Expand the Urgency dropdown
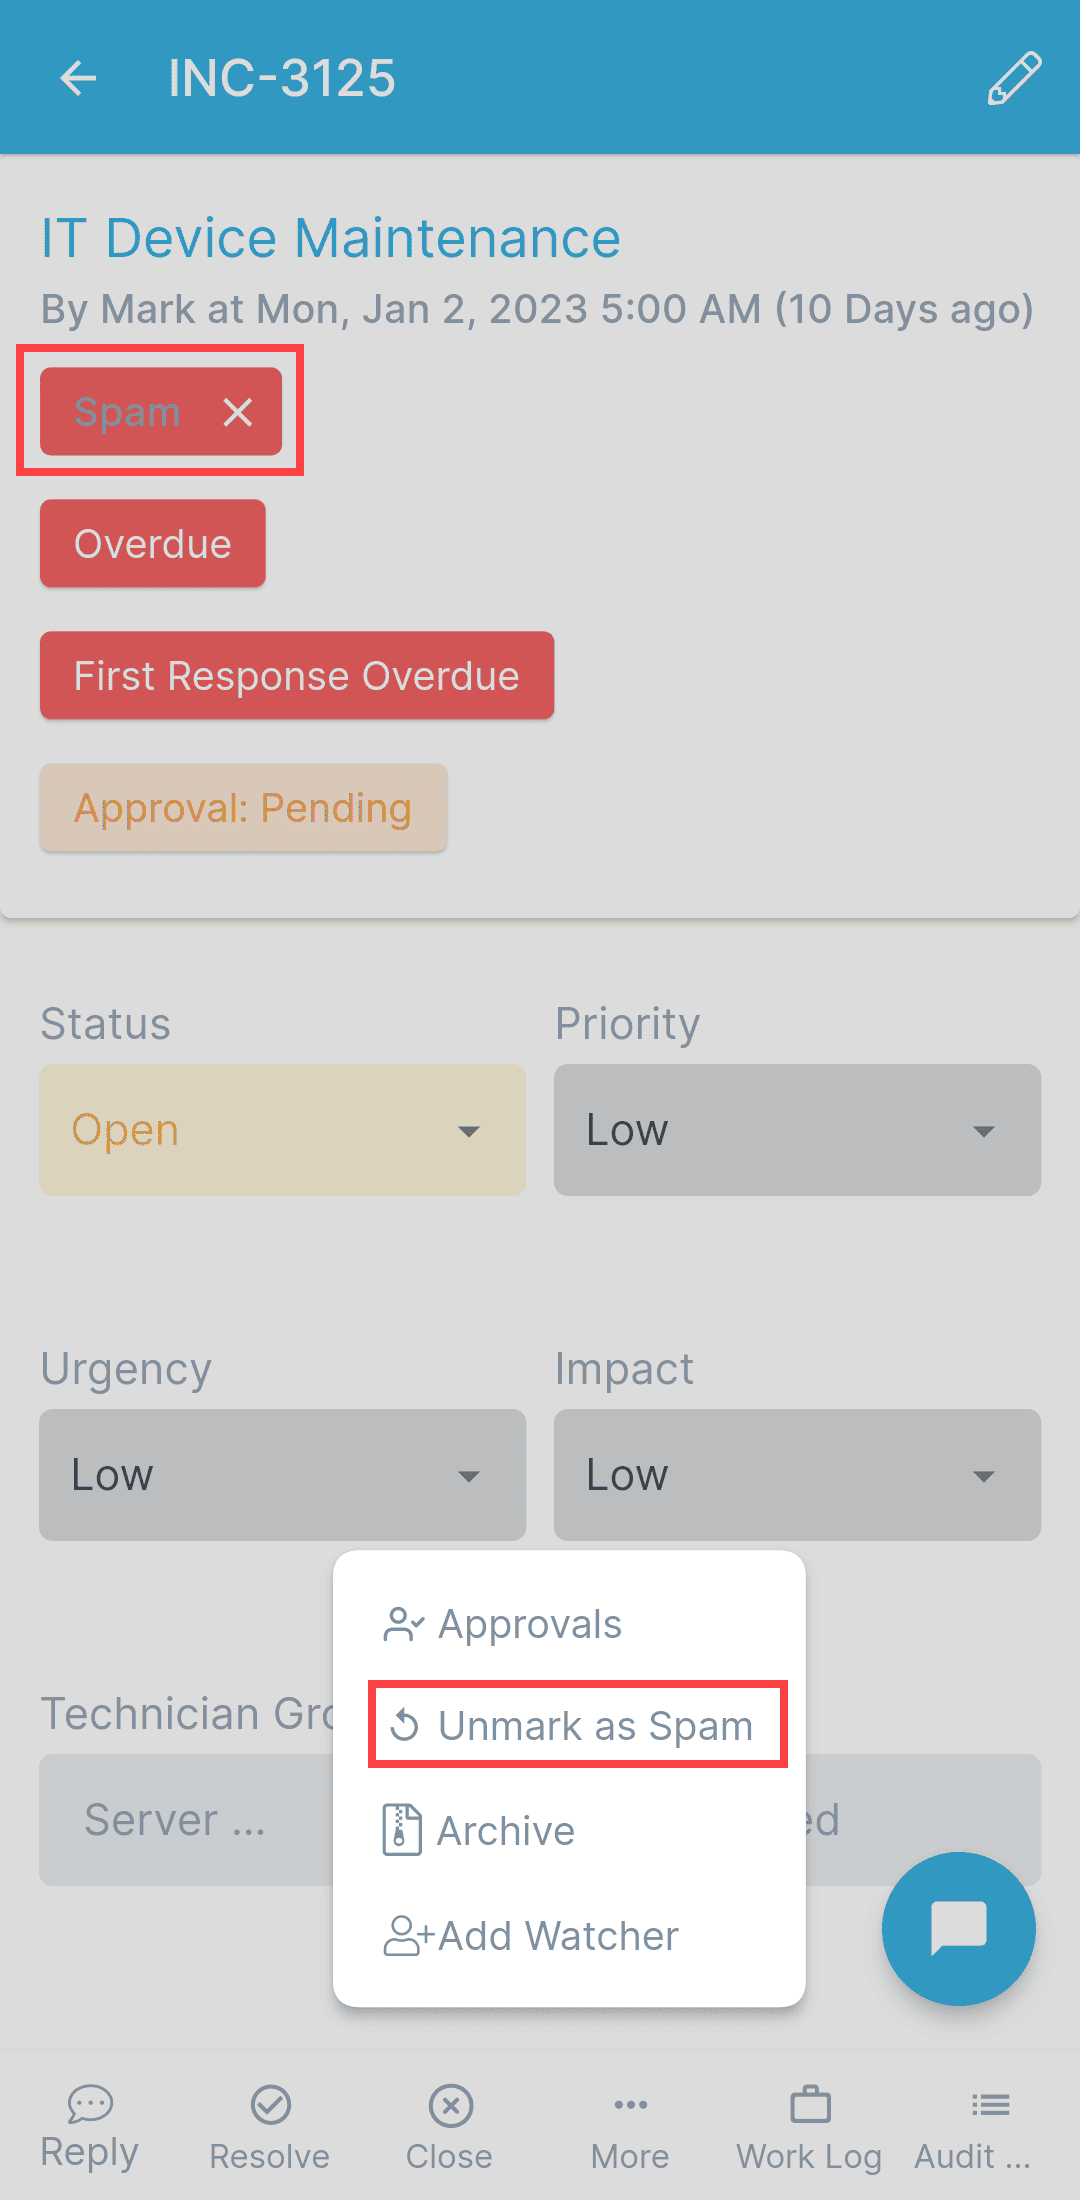Image resolution: width=1080 pixels, height=2200 pixels. click(282, 1475)
